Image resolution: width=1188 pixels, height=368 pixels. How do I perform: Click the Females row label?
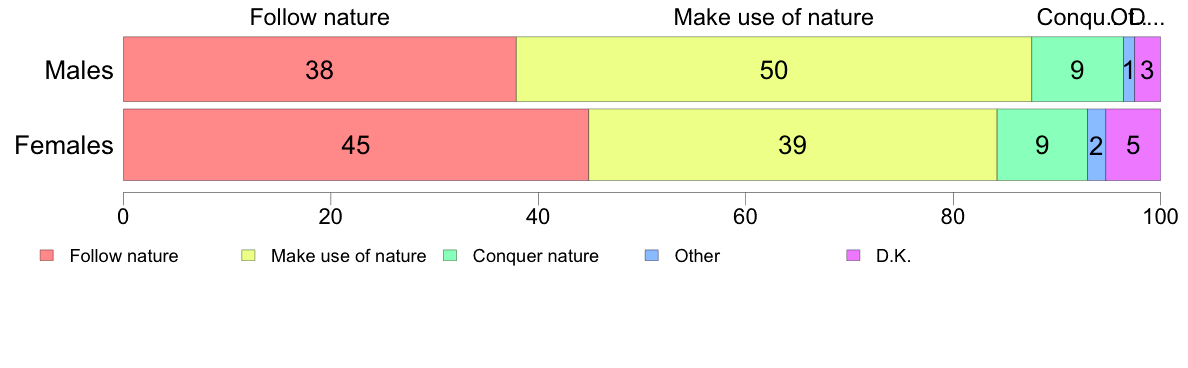(64, 145)
